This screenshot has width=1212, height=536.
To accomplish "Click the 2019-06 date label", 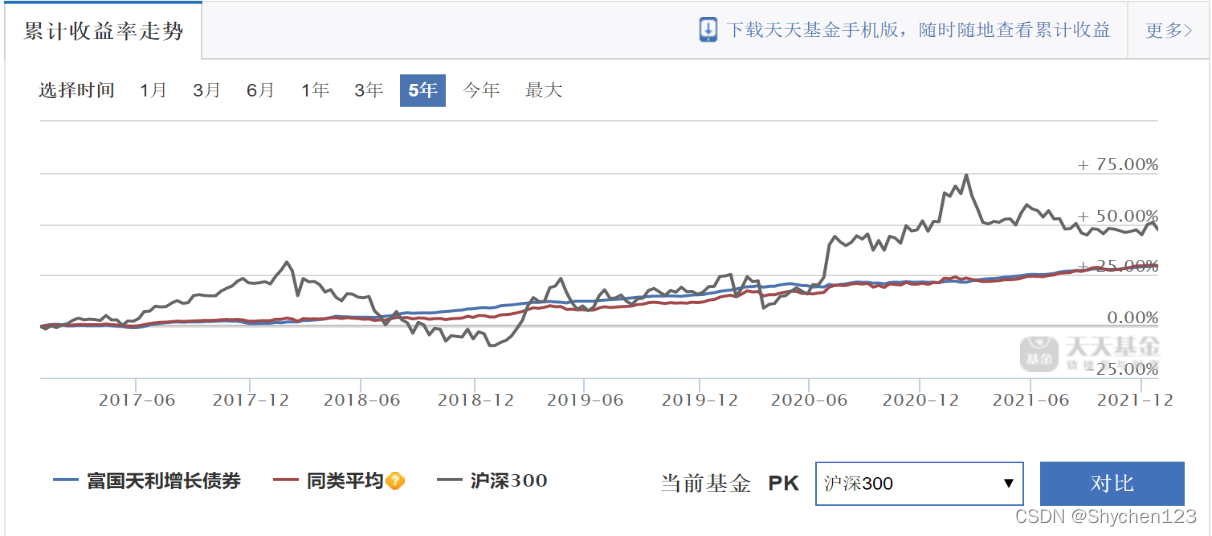I will [585, 399].
